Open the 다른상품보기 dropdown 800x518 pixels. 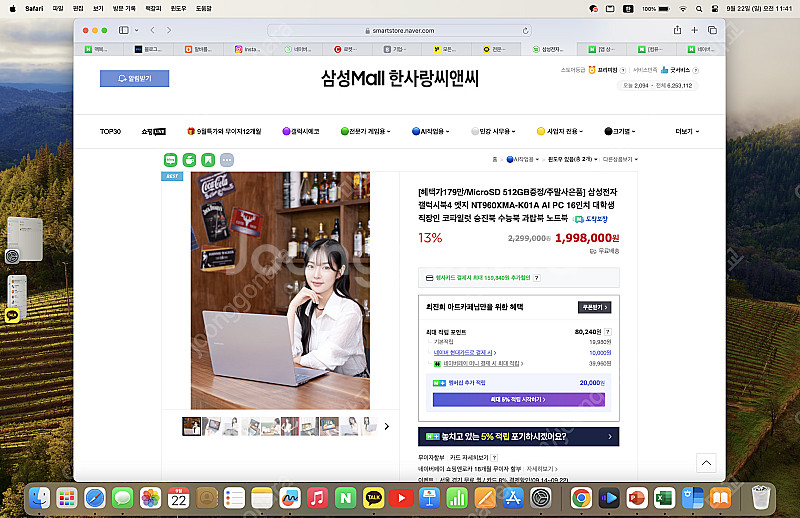coord(620,159)
